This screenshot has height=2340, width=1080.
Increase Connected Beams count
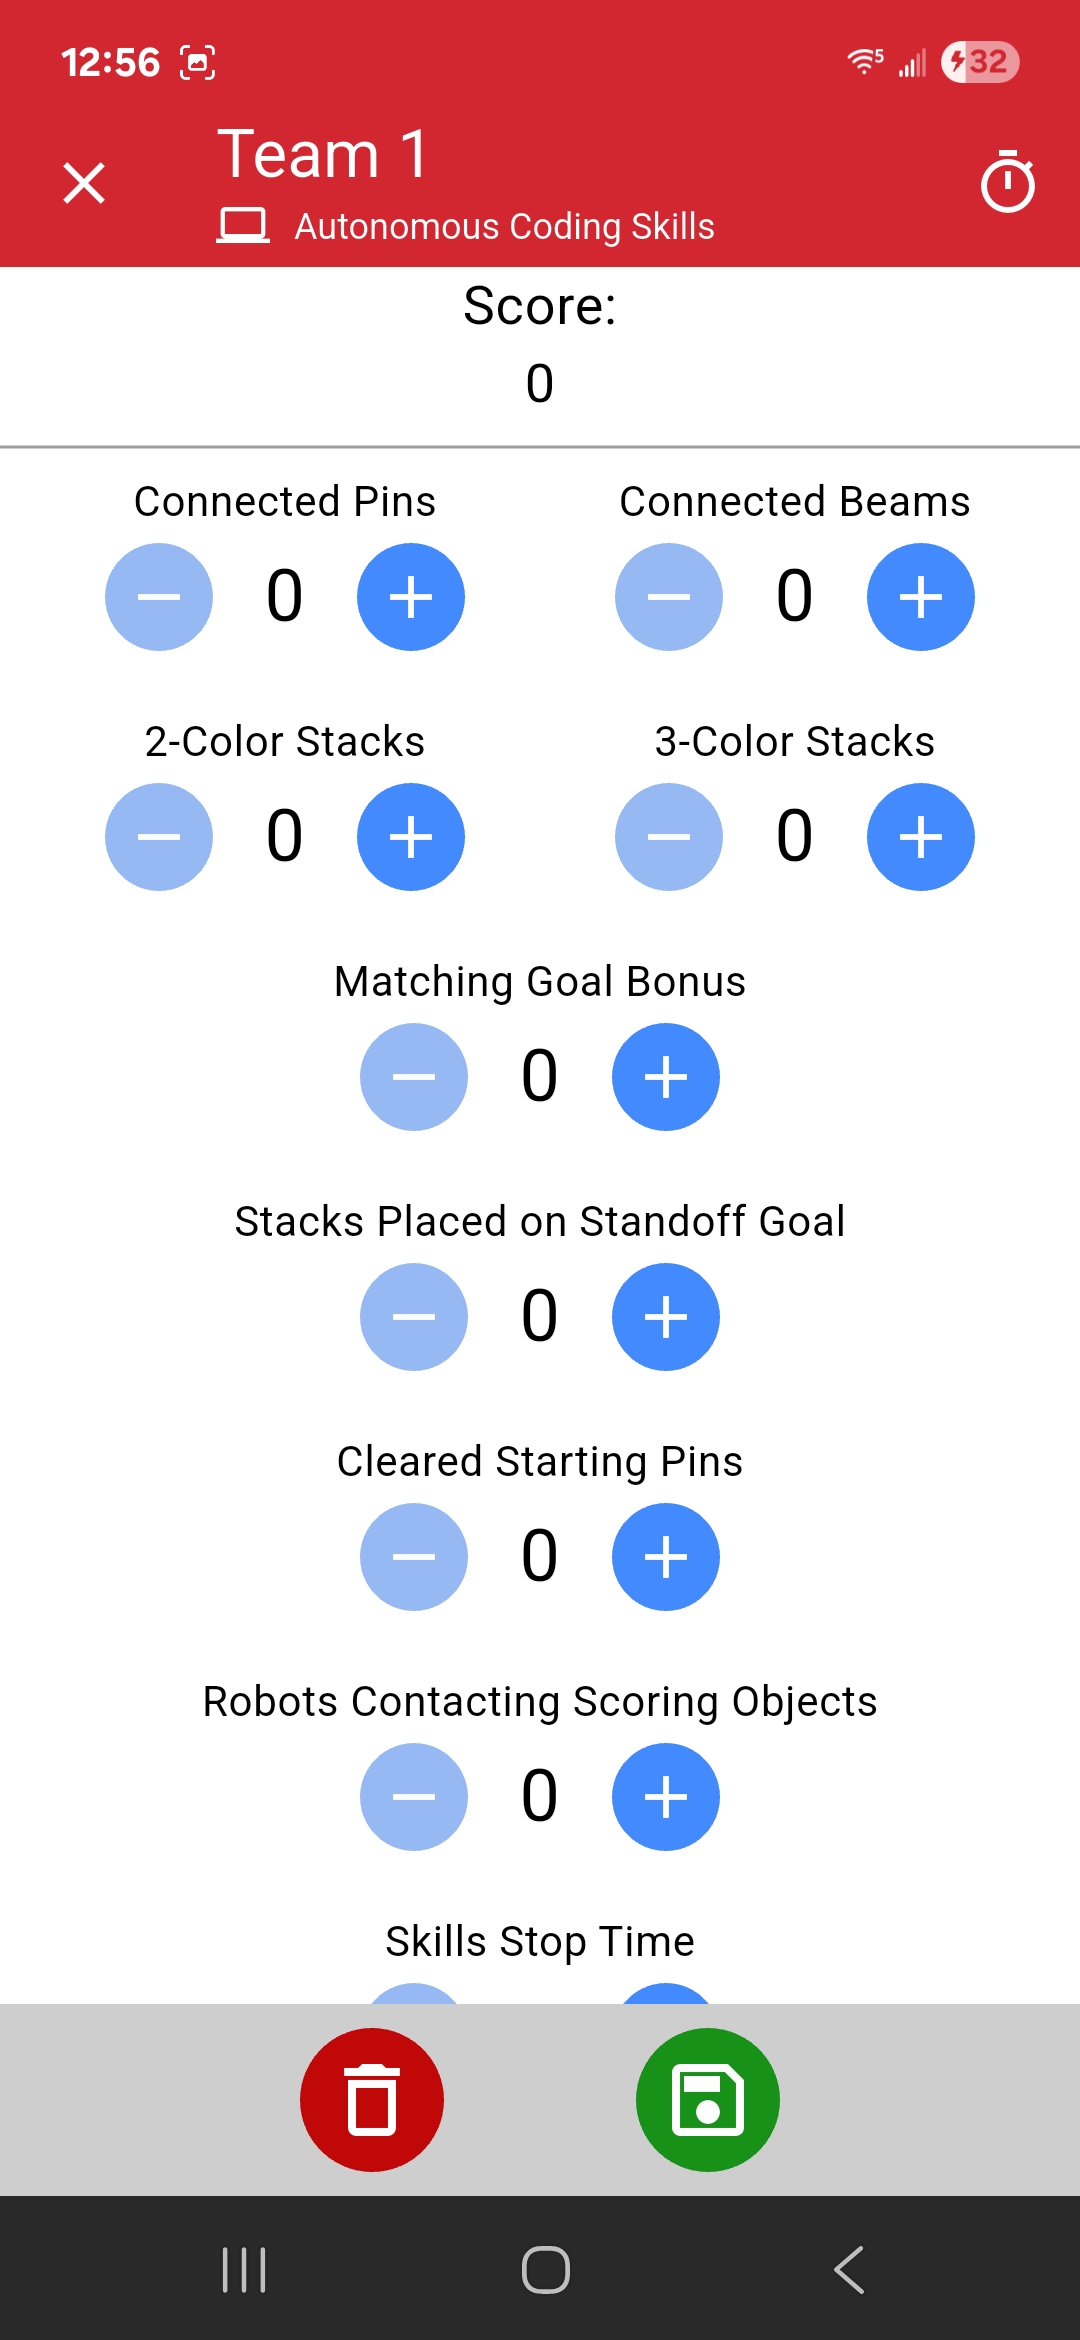921,597
